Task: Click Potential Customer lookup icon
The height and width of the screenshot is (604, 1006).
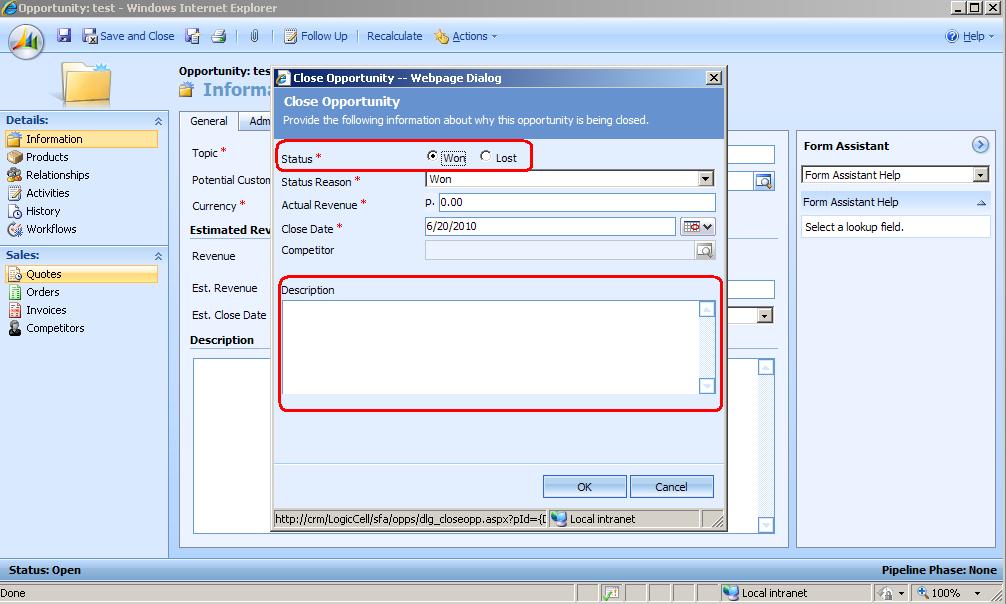Action: tap(763, 181)
